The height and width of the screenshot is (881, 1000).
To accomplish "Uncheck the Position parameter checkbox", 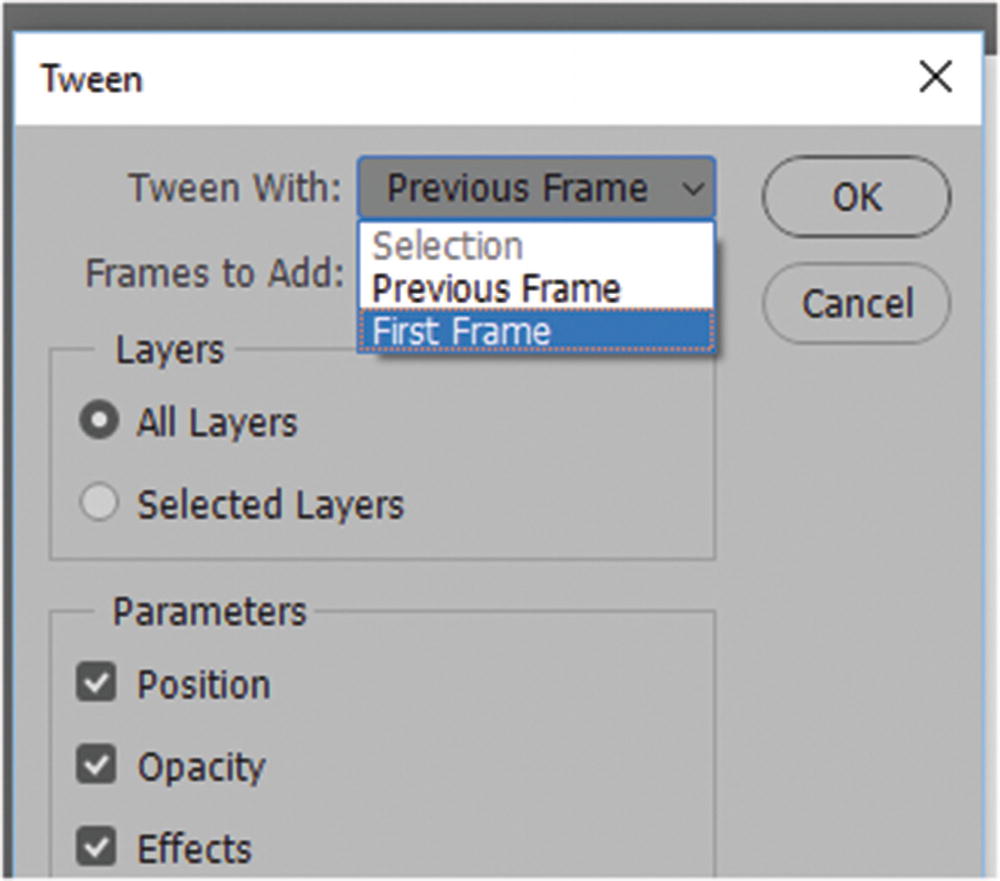I will [x=97, y=684].
